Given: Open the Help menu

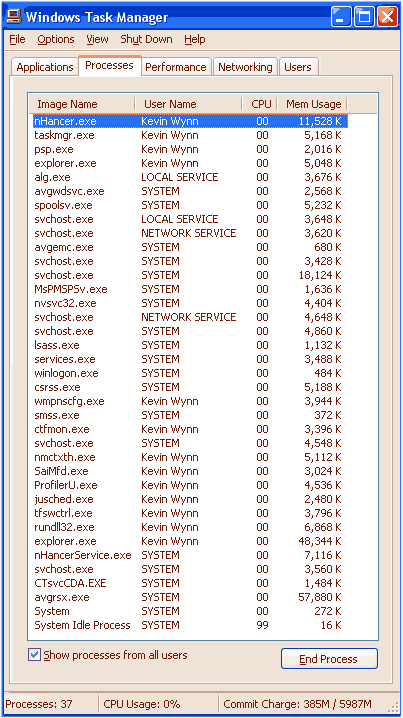Looking at the screenshot, I should (195, 39).
